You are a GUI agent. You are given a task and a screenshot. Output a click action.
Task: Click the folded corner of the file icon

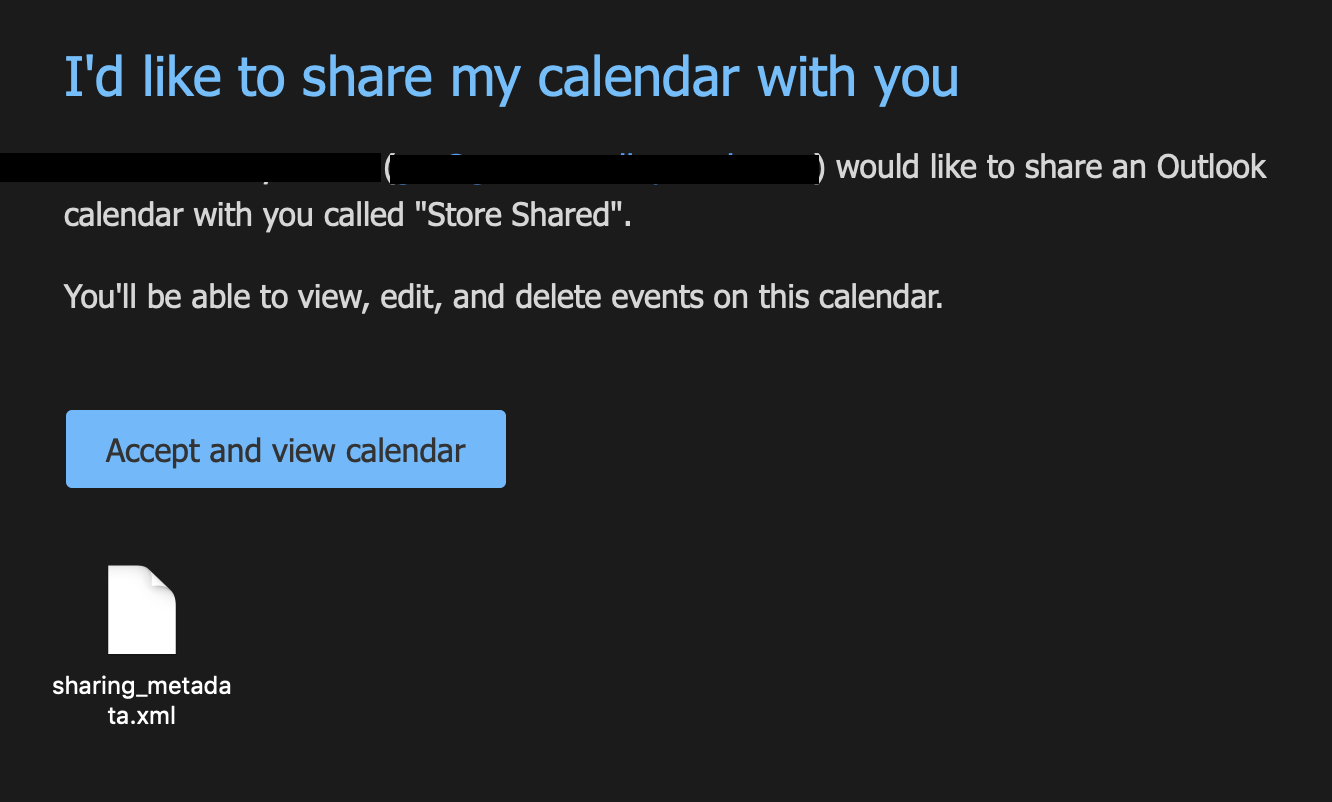point(163,579)
